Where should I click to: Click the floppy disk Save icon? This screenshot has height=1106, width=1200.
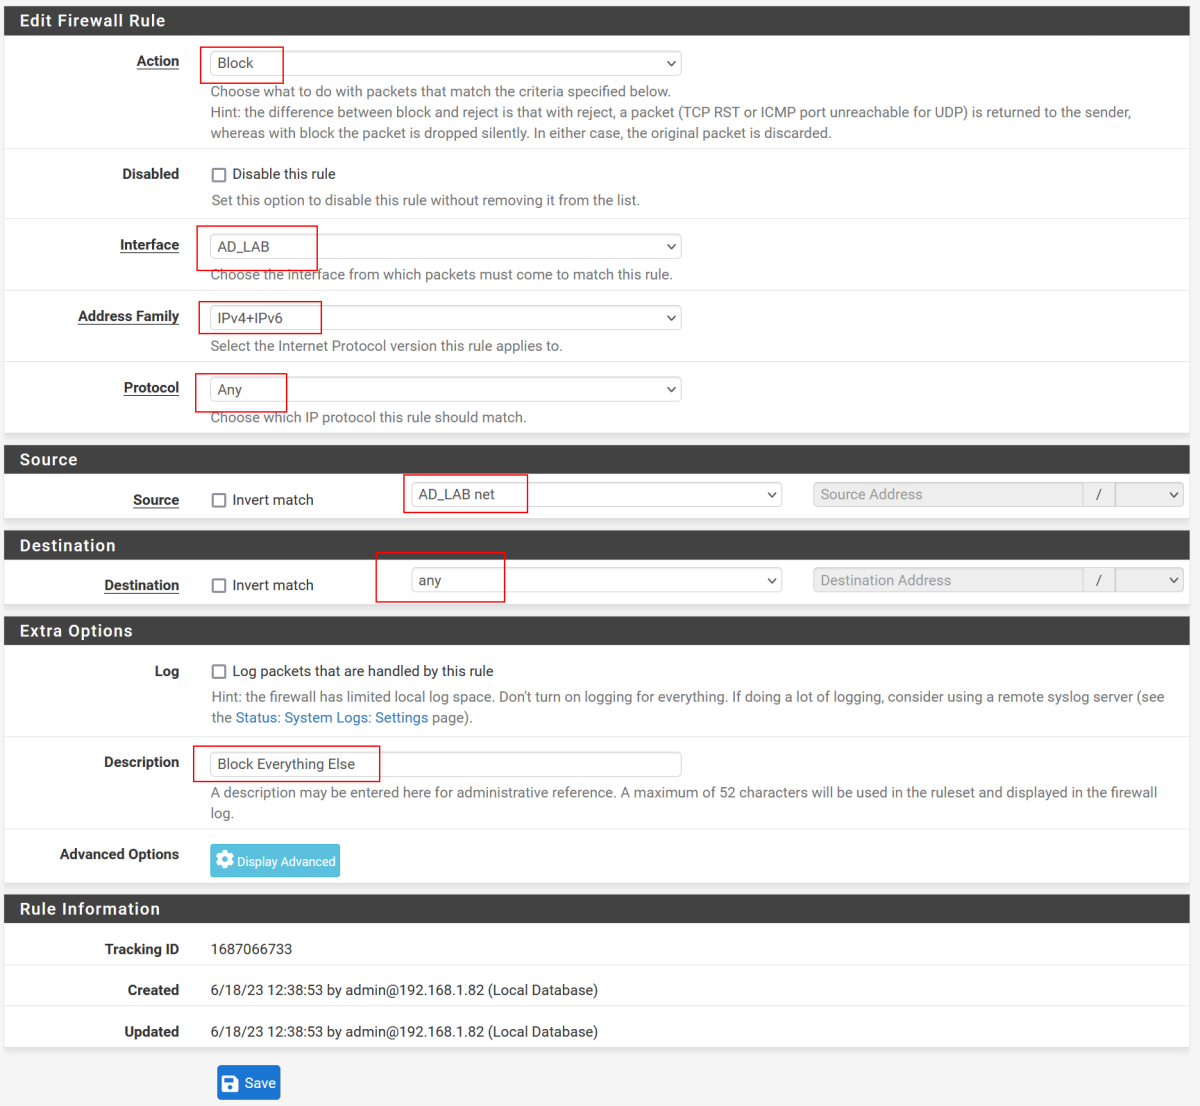231,1083
